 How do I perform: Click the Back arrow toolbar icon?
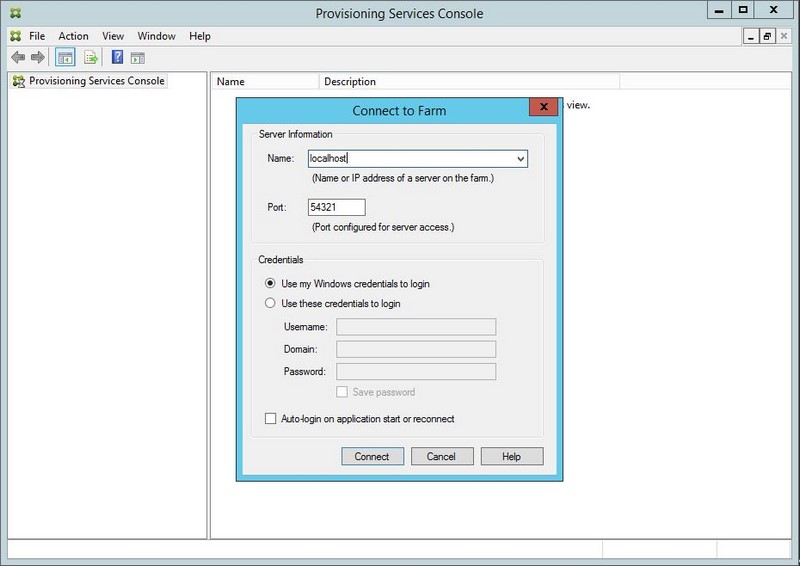point(18,57)
